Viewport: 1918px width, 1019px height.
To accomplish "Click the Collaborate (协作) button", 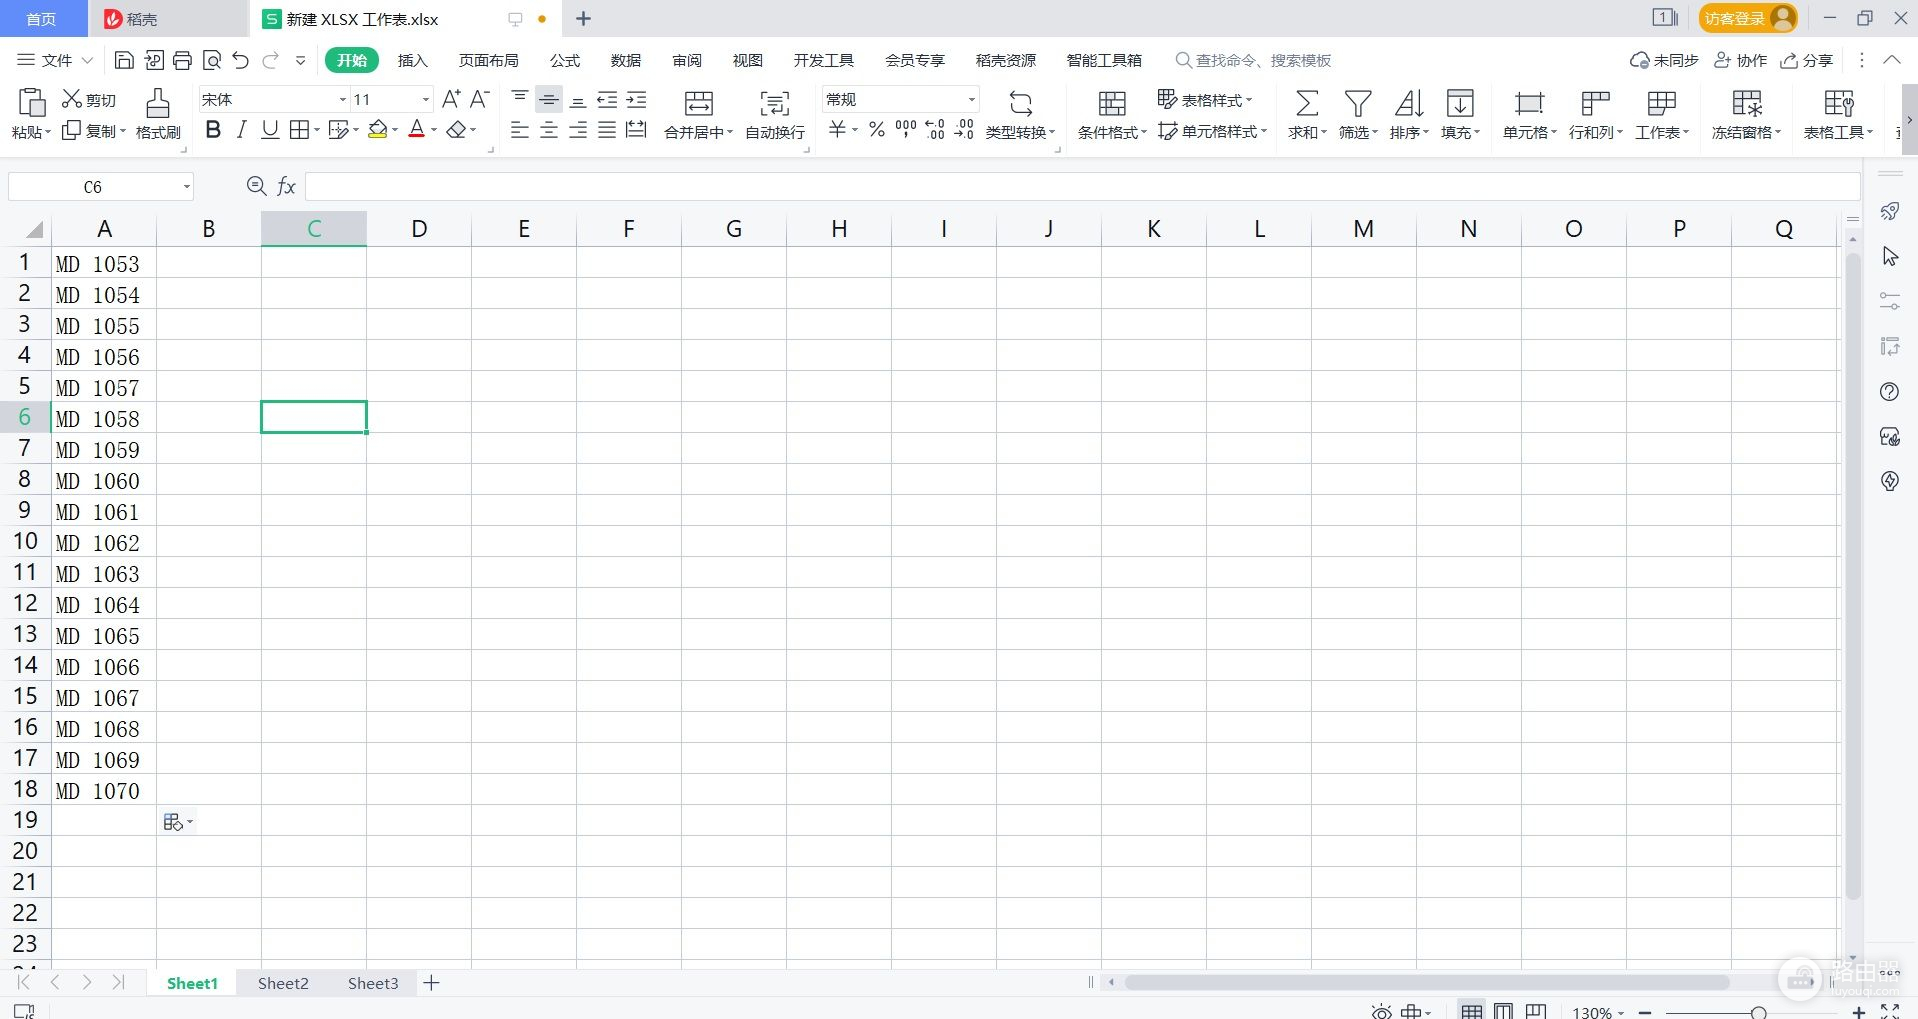I will 1741,60.
